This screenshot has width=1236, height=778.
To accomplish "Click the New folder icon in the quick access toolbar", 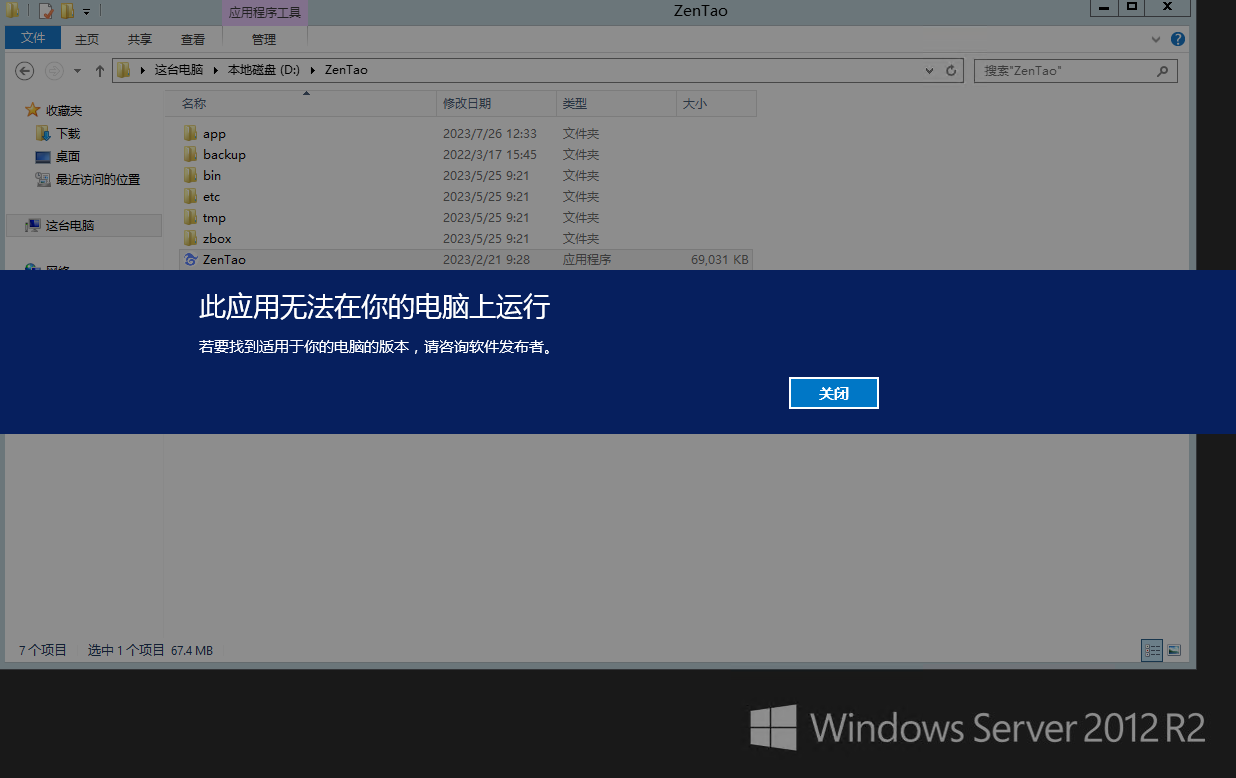I will point(67,11).
